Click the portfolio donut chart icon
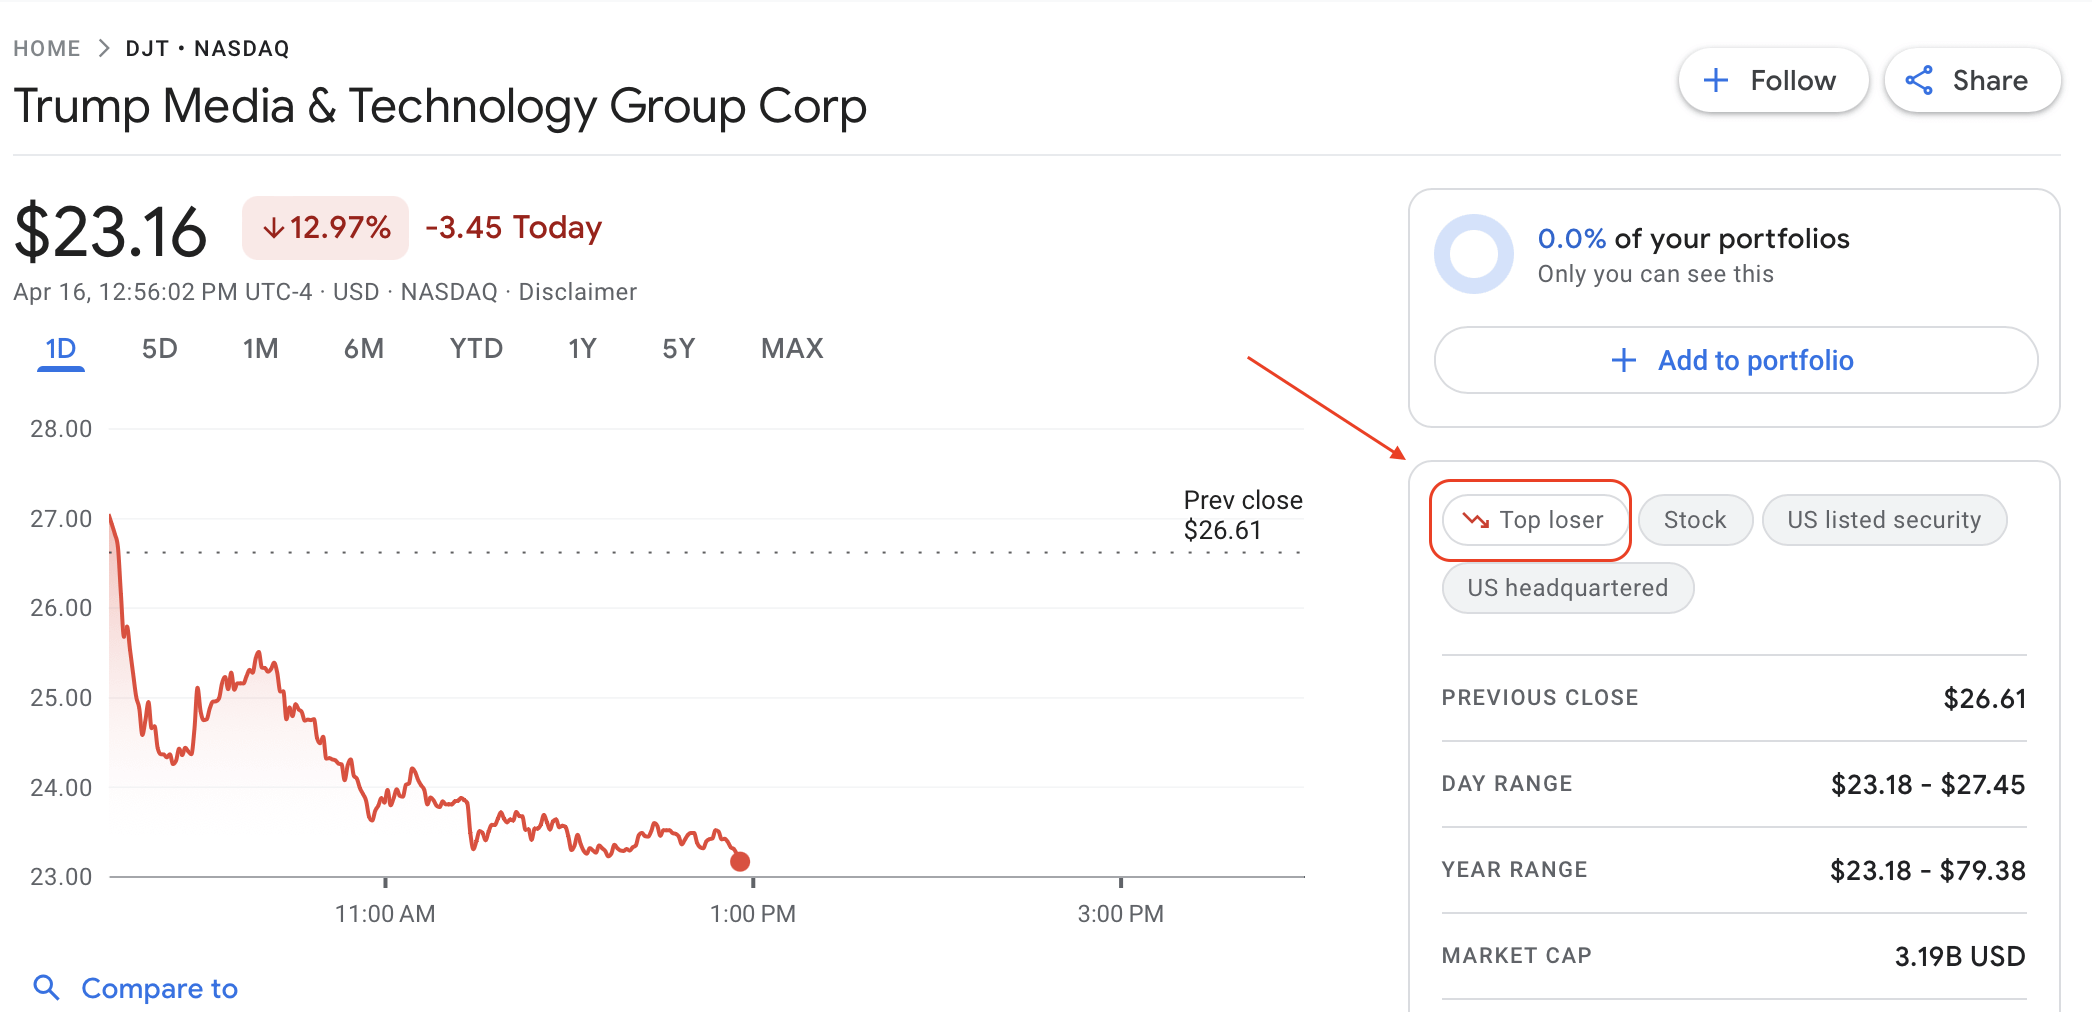This screenshot has width=2092, height=1012. [1474, 254]
